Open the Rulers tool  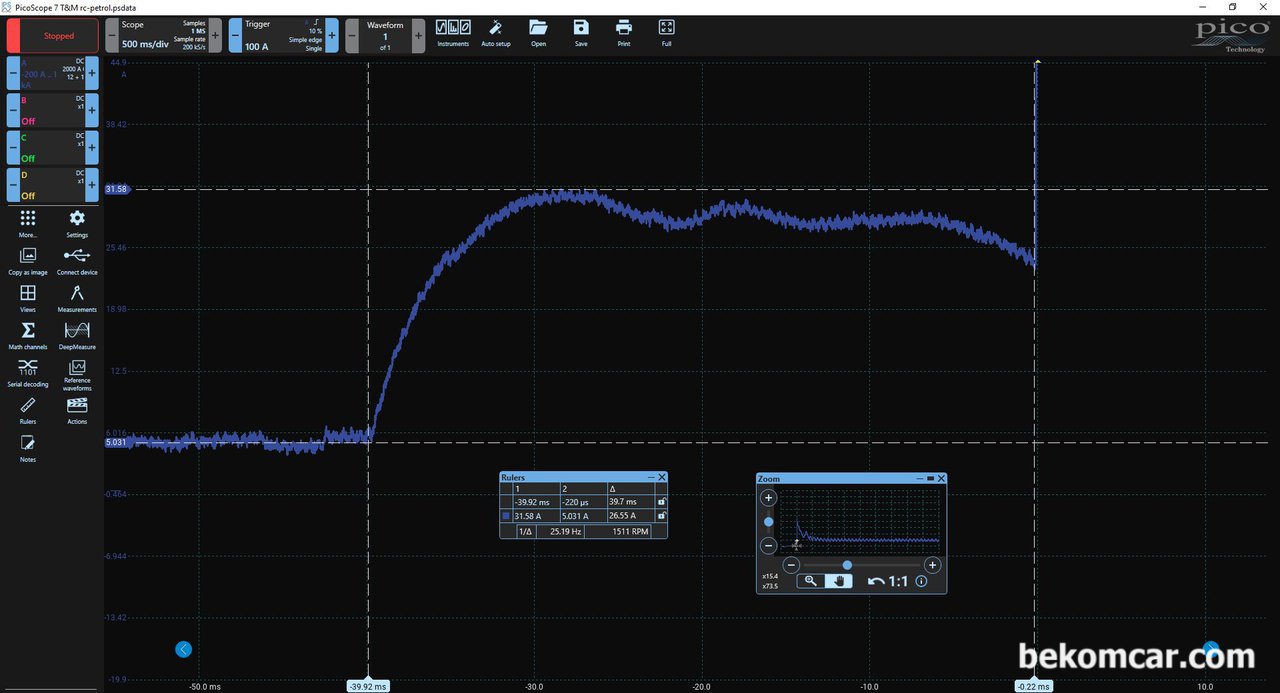click(28, 409)
